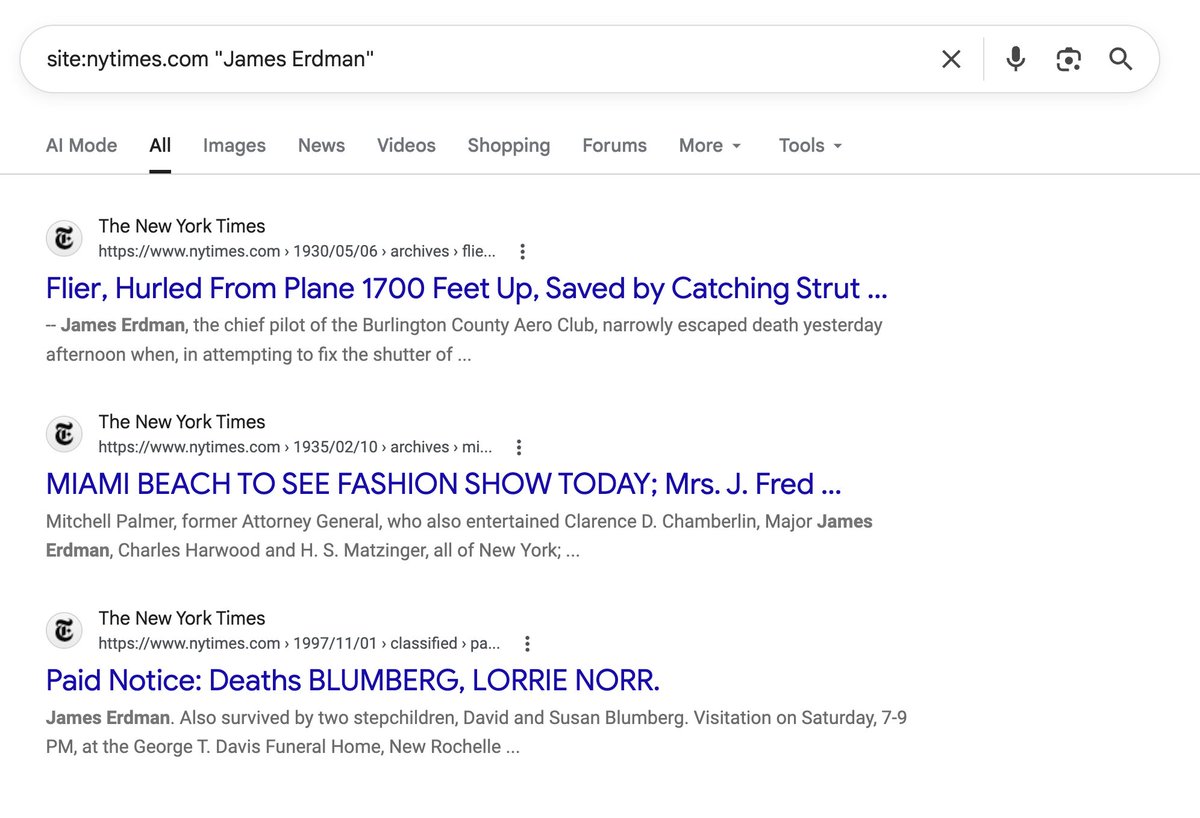Click 'The New York Times' source name above the Miami Beach result
Screen dimensions: 1200x818
182,422
